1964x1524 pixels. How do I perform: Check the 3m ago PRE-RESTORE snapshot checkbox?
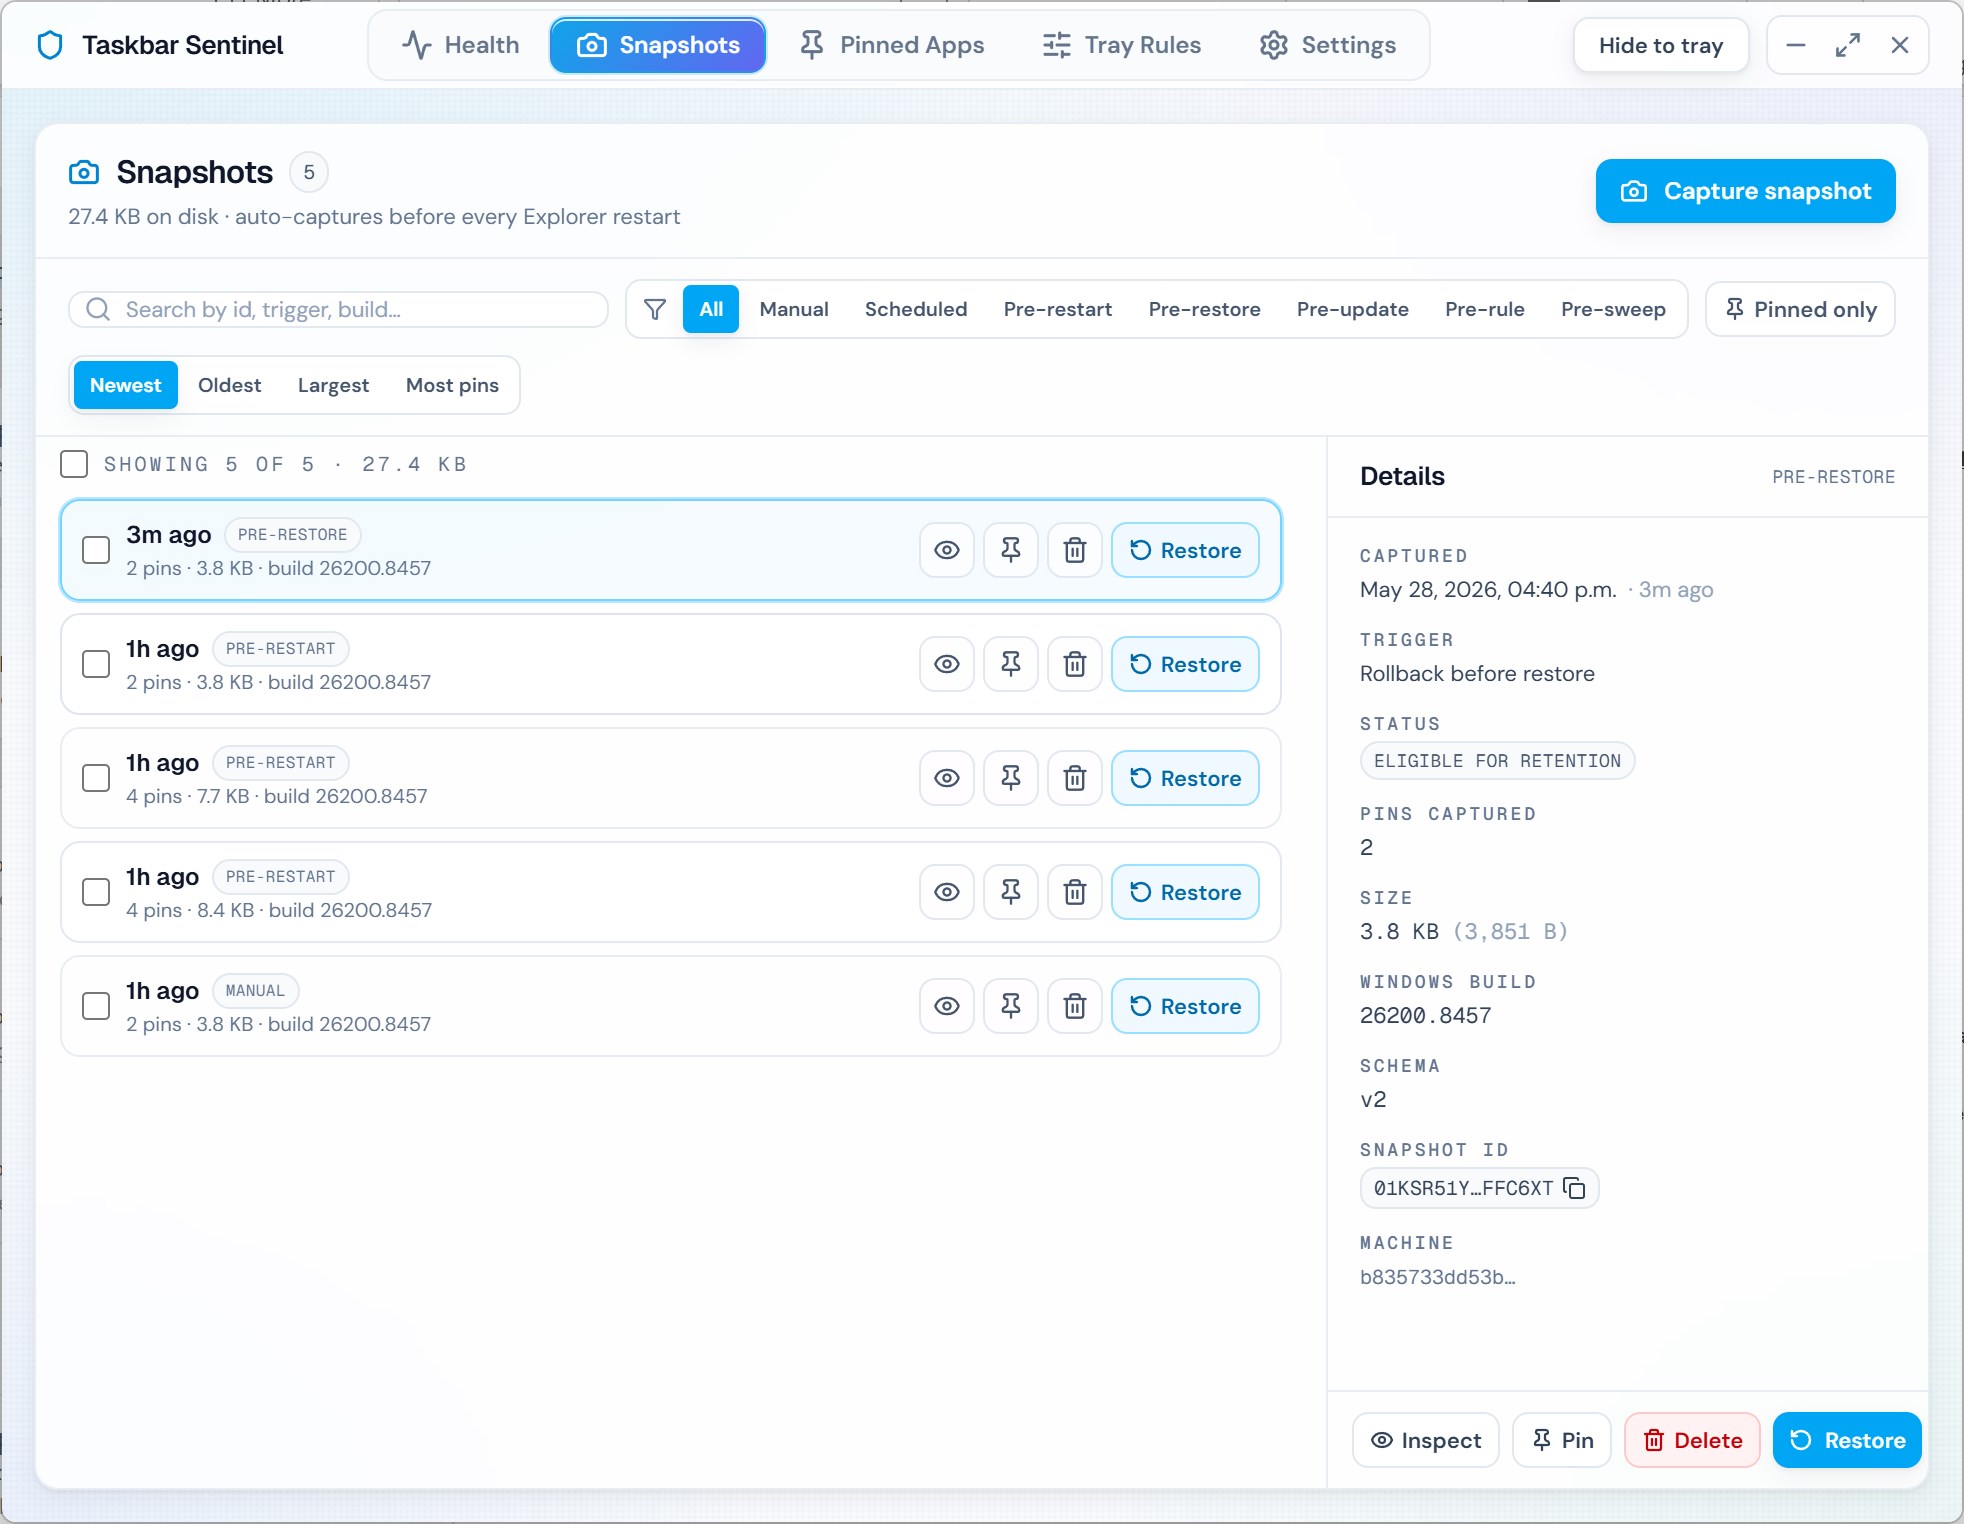click(x=96, y=550)
